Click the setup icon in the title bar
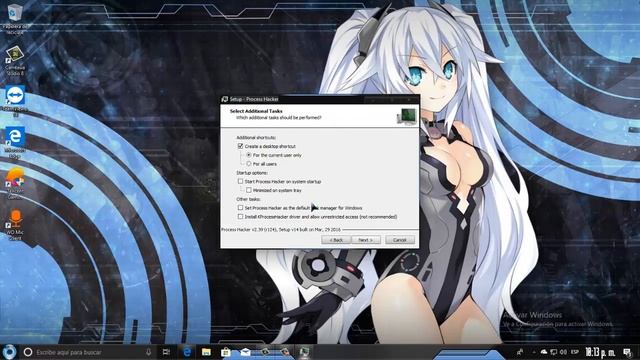This screenshot has height=360, width=640. coord(224,99)
